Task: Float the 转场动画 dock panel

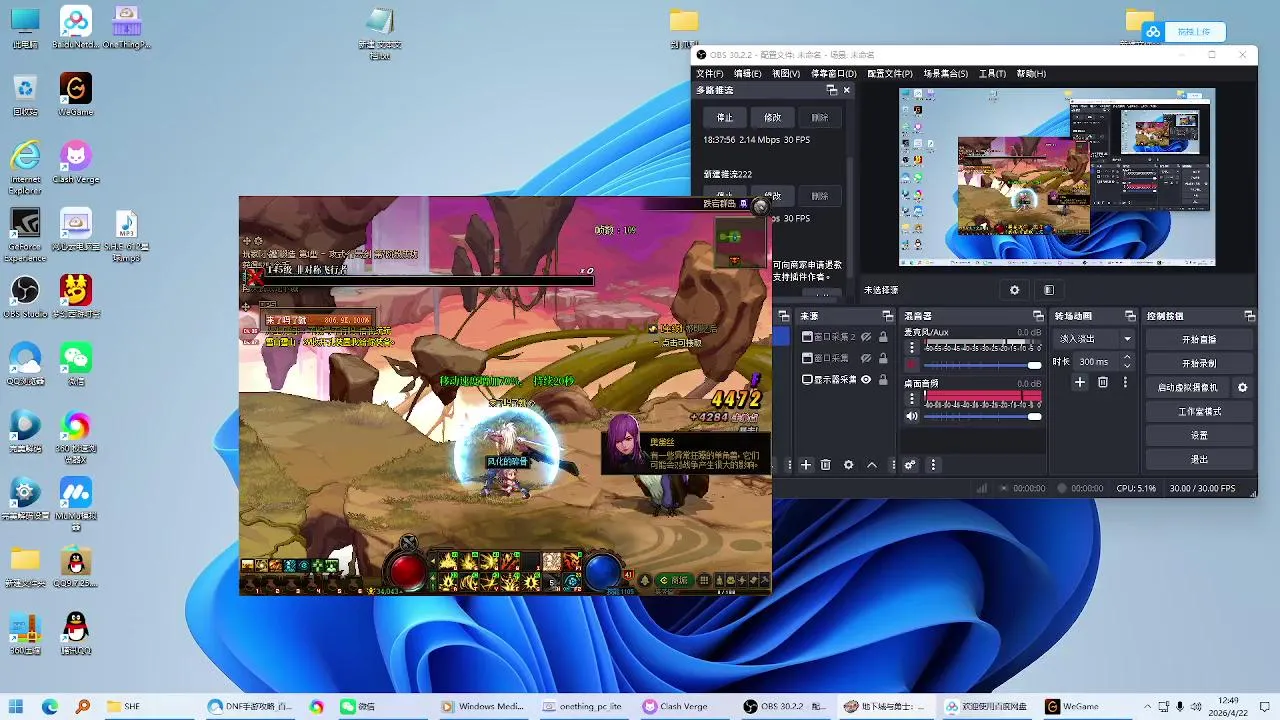Action: 1130,316
